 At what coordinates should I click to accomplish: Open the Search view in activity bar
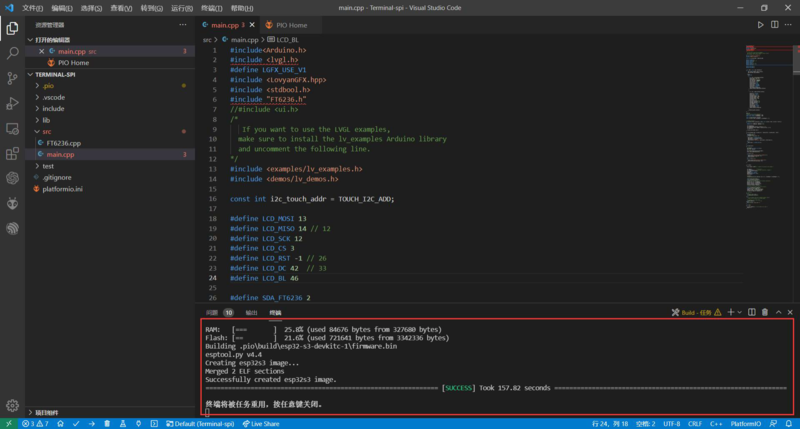12,53
